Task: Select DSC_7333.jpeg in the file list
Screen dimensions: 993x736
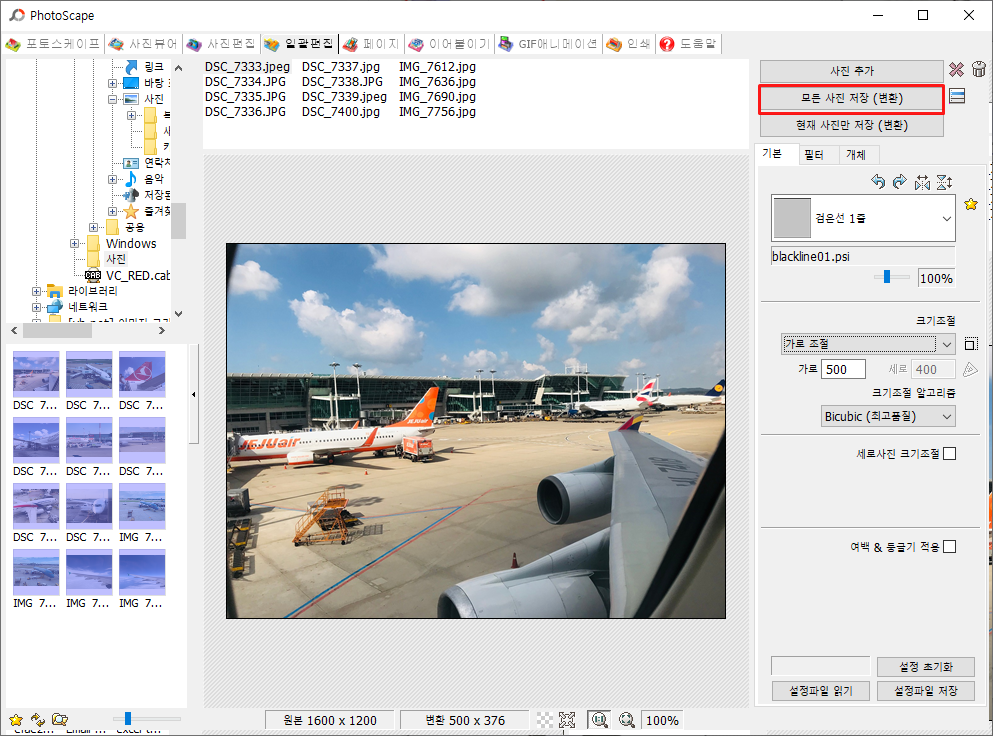Action: point(247,67)
